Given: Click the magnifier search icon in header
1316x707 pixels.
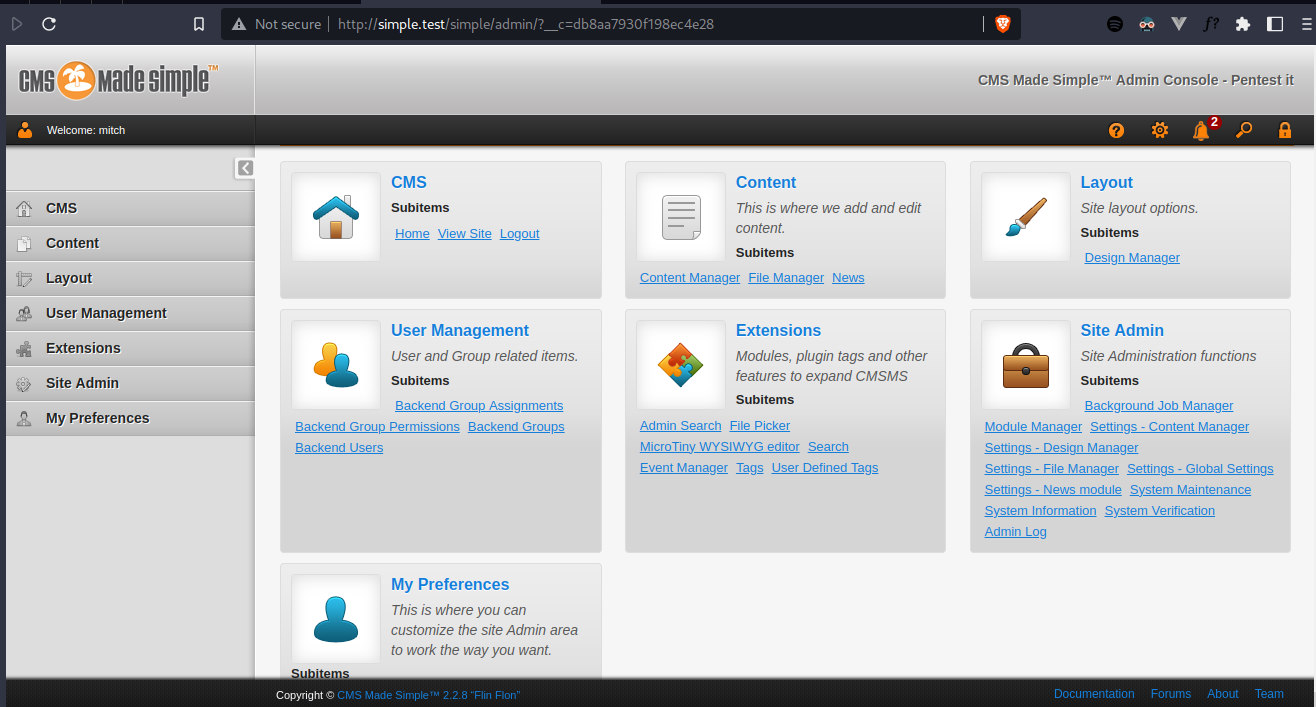Looking at the screenshot, I should (x=1244, y=130).
